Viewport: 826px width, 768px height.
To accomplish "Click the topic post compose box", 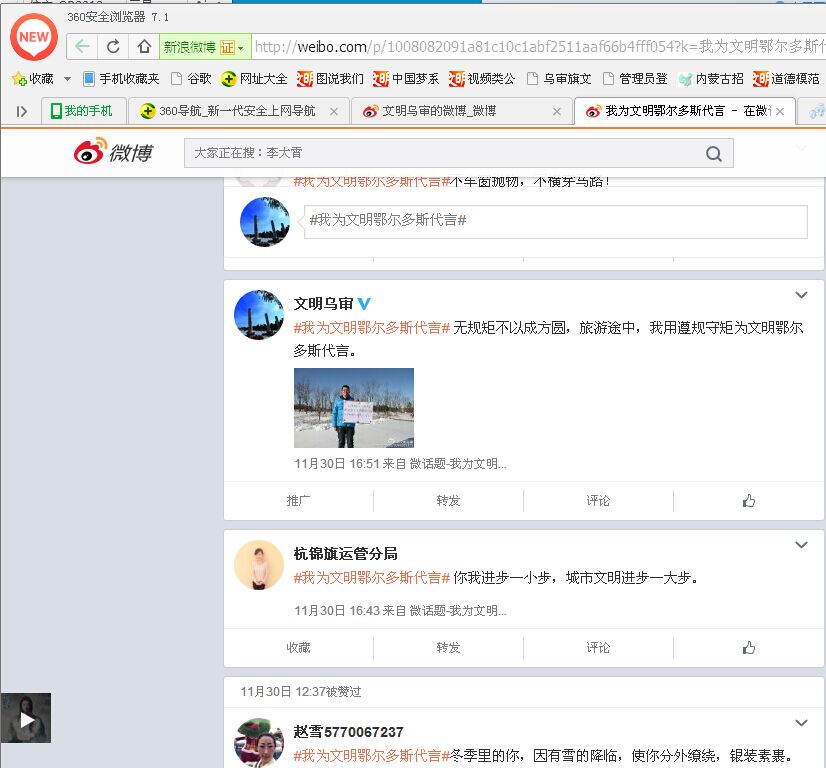I will (555, 221).
